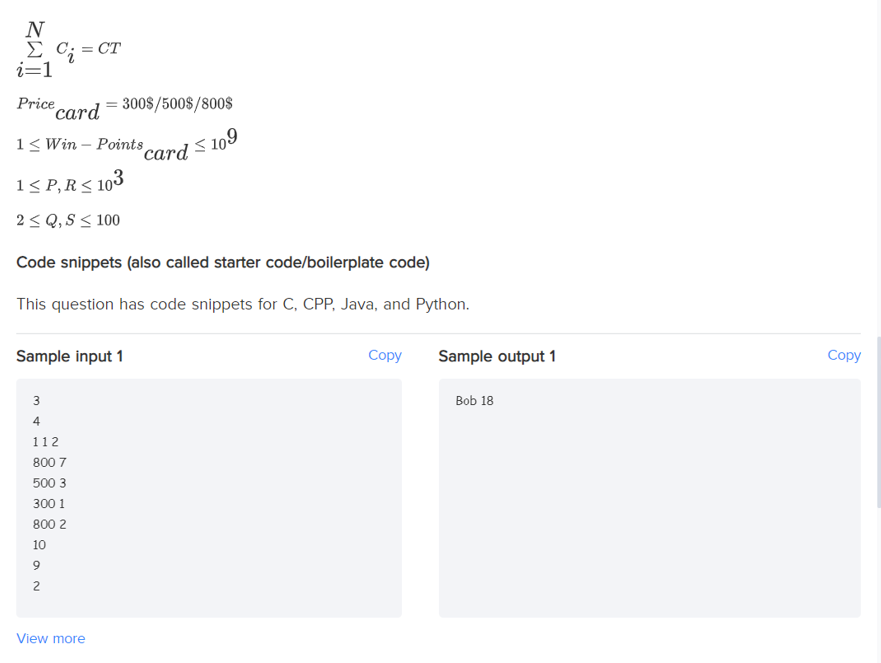Click the summation formula equal to CT
This screenshot has height=663, width=881.
[69, 49]
